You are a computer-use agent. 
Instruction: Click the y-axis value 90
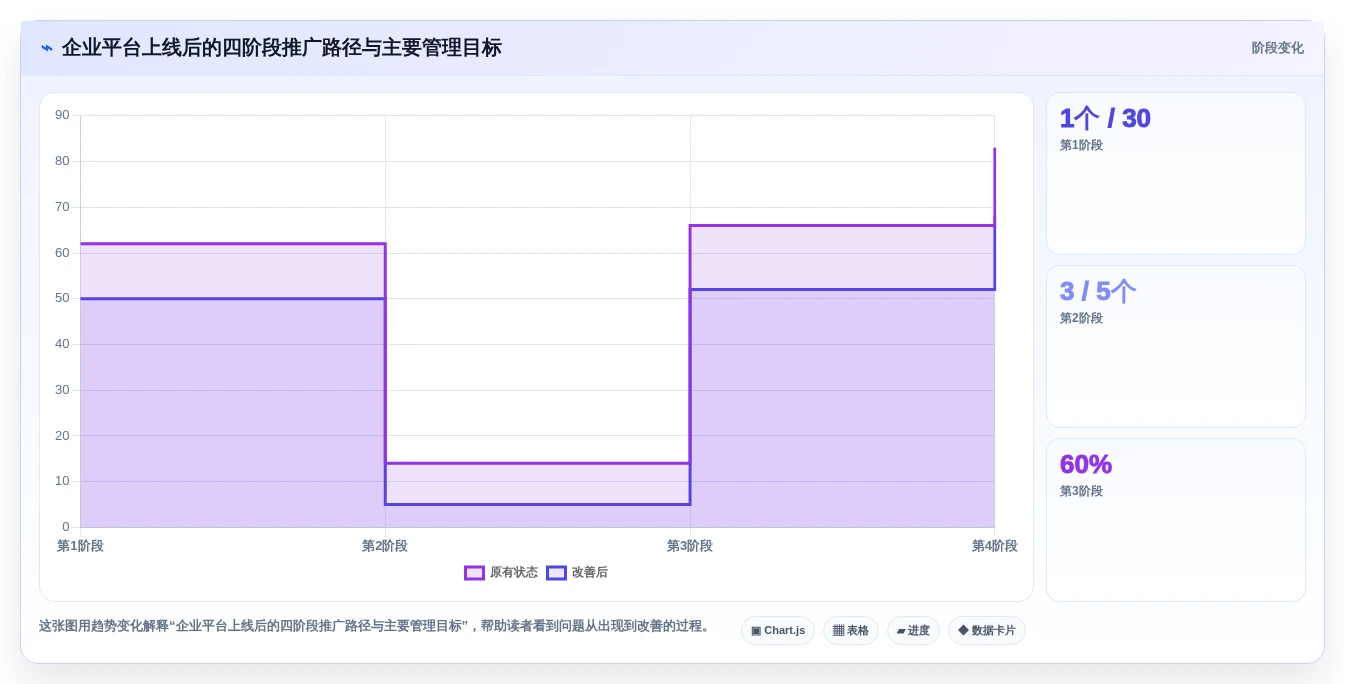click(62, 115)
